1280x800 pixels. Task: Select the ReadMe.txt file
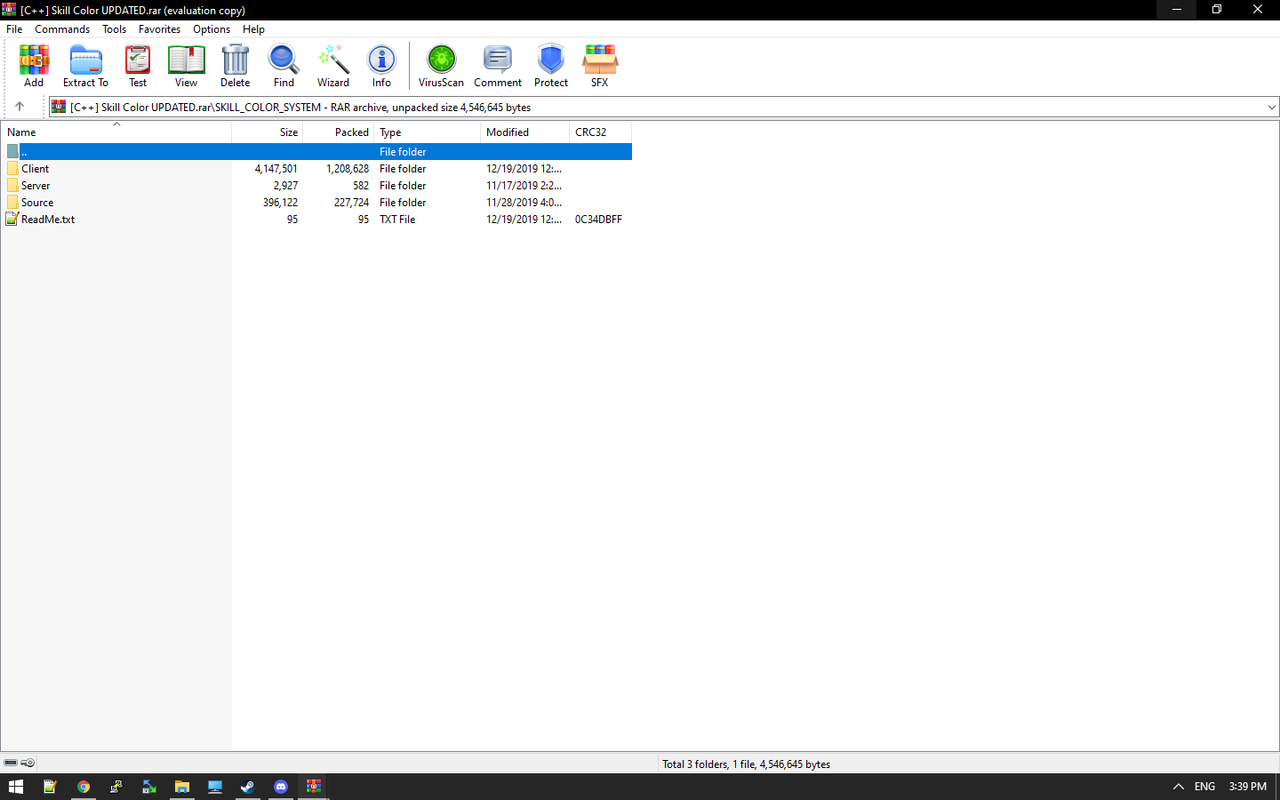point(47,219)
